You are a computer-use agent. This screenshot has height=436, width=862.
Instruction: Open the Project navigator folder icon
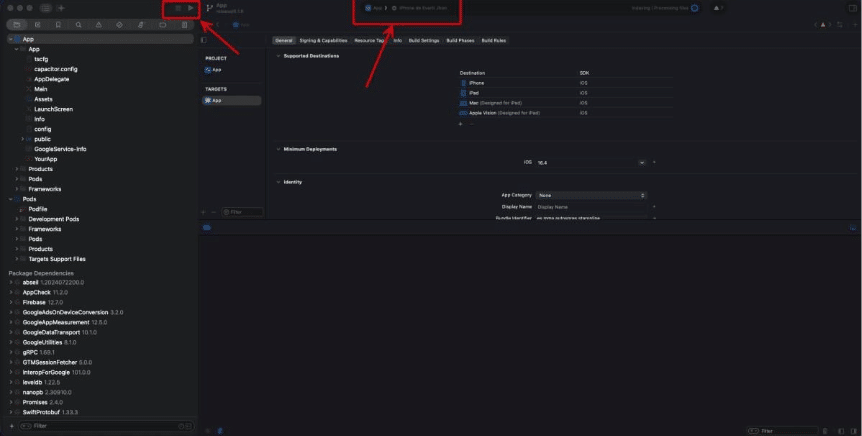[x=17, y=25]
